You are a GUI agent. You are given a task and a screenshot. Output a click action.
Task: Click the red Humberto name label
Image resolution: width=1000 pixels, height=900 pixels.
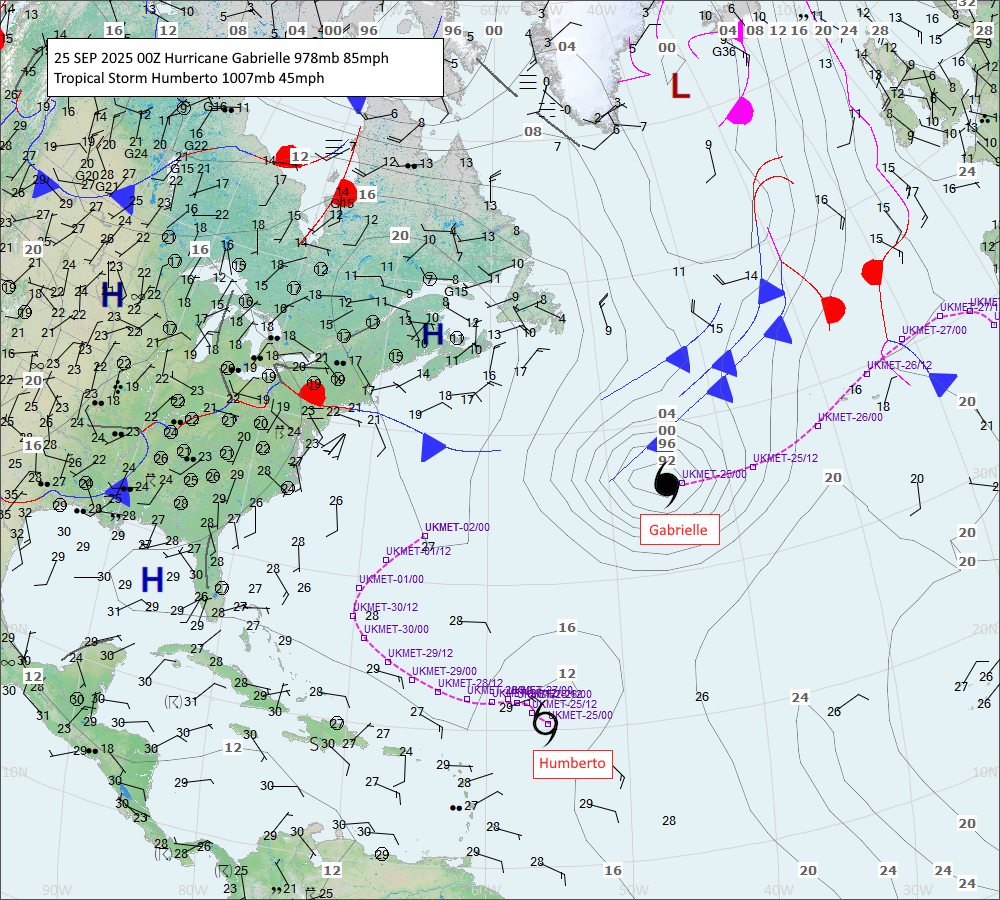point(572,763)
